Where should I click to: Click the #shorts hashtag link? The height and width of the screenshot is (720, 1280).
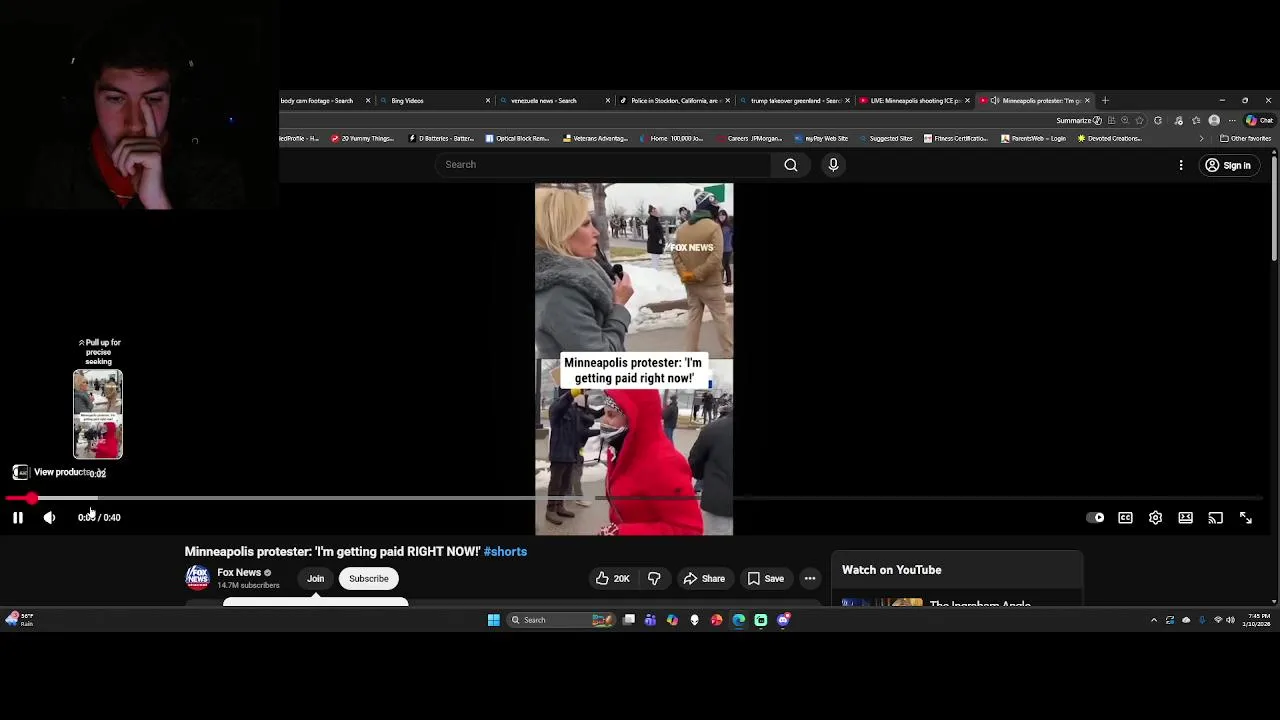point(505,551)
